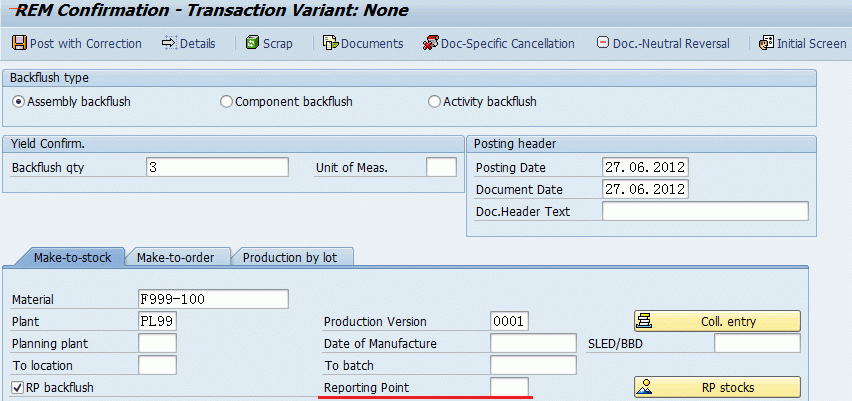
Task: Click the SLED/BBD input field
Action: click(757, 343)
